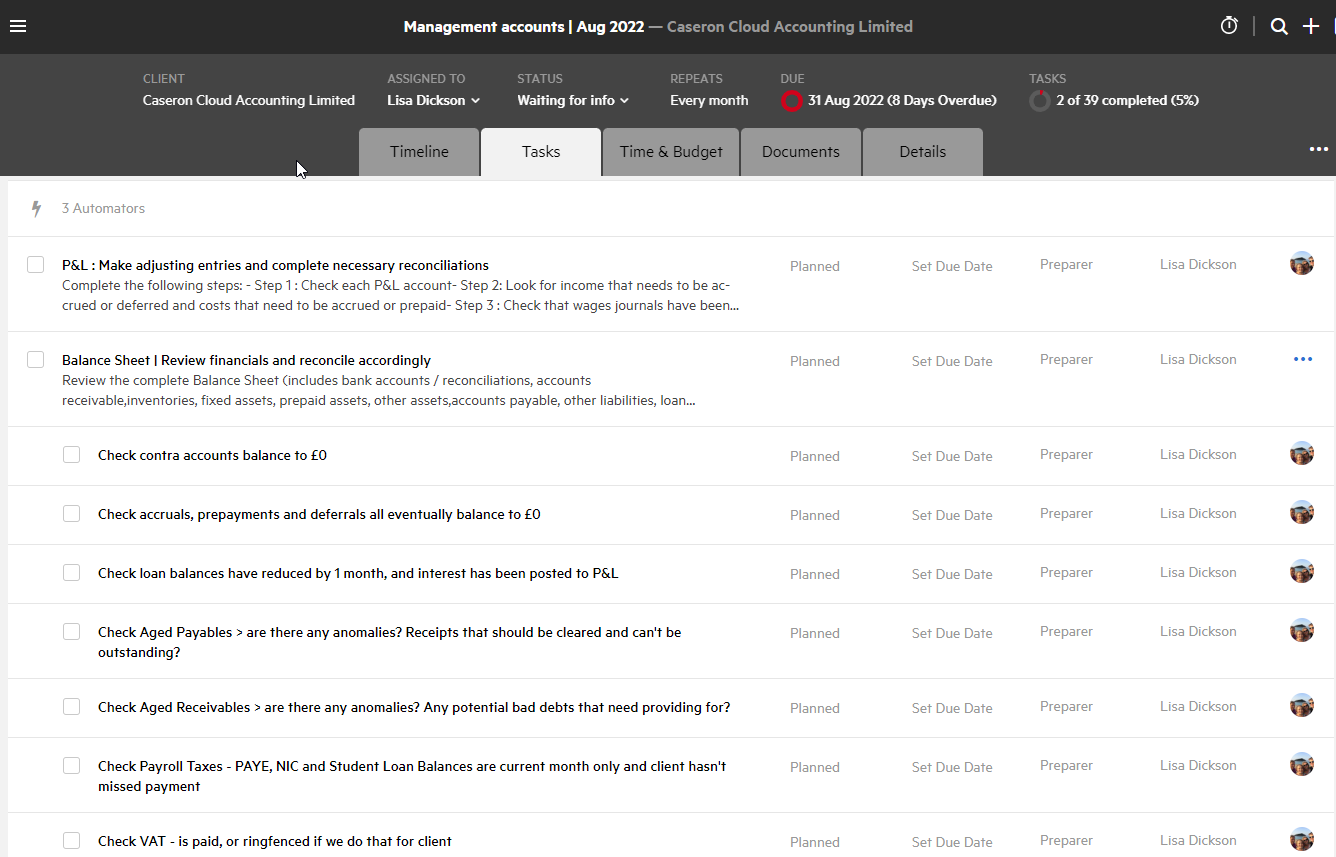This screenshot has width=1336, height=857.
Task: Click avatar on Aged Receivables row
Action: (1302, 706)
